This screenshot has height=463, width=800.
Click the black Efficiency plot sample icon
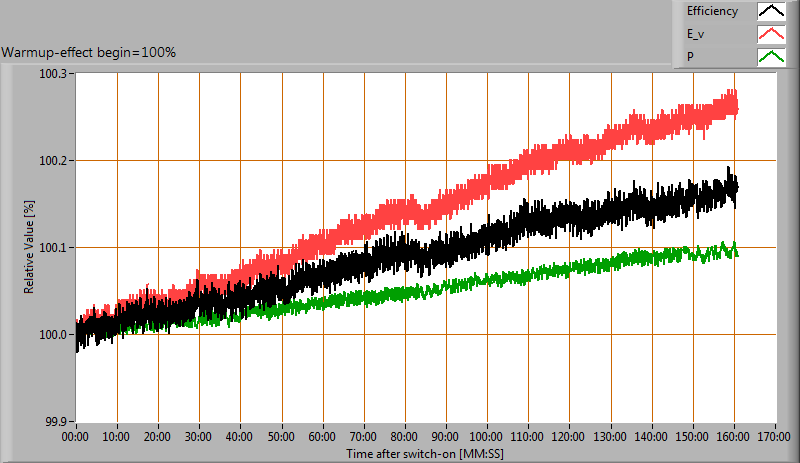click(770, 12)
